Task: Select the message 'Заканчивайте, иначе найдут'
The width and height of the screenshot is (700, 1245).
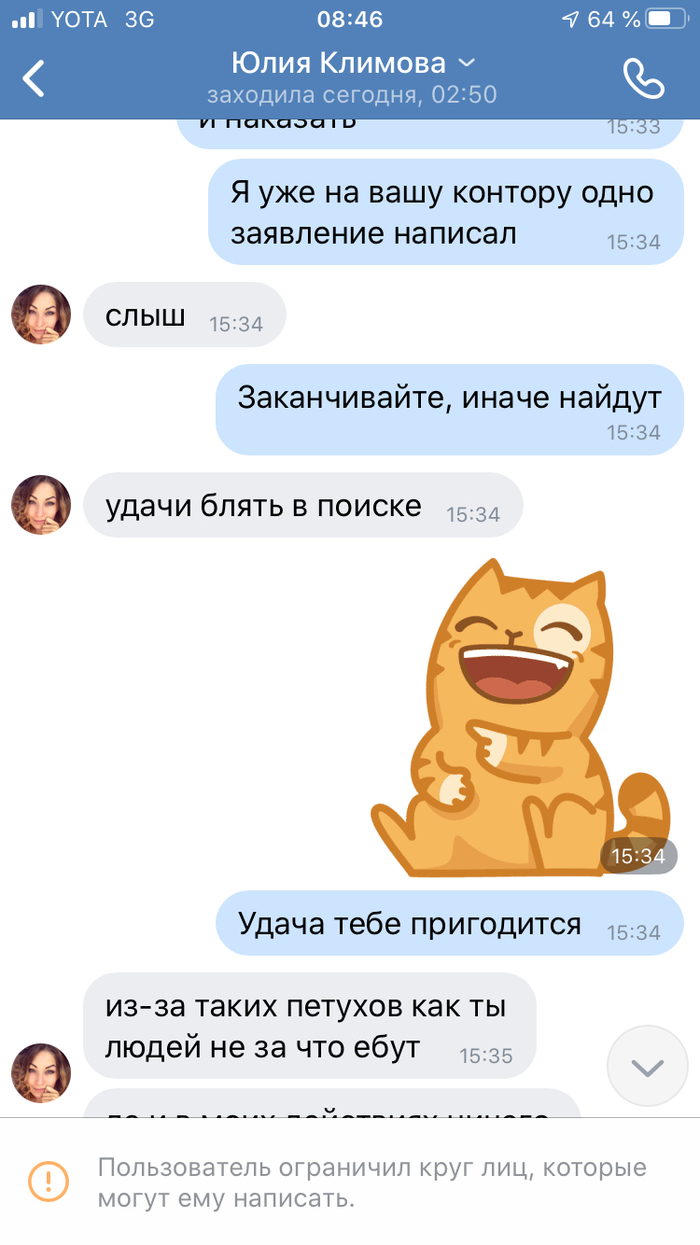Action: 450,408
